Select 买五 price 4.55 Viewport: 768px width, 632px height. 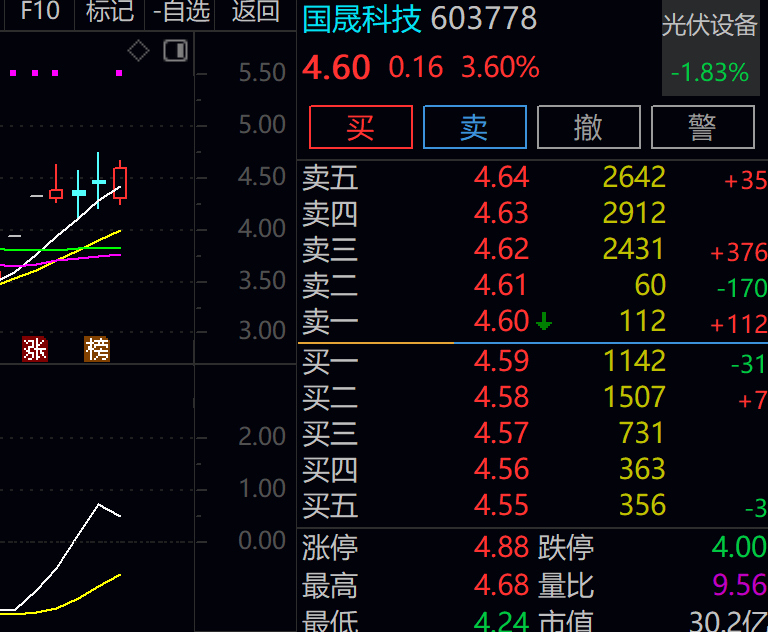[x=502, y=505]
